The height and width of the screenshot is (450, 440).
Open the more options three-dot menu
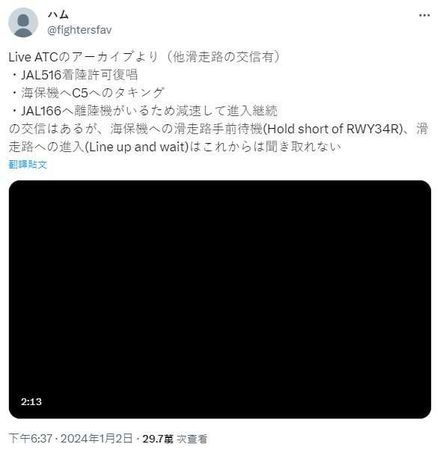tap(424, 15)
